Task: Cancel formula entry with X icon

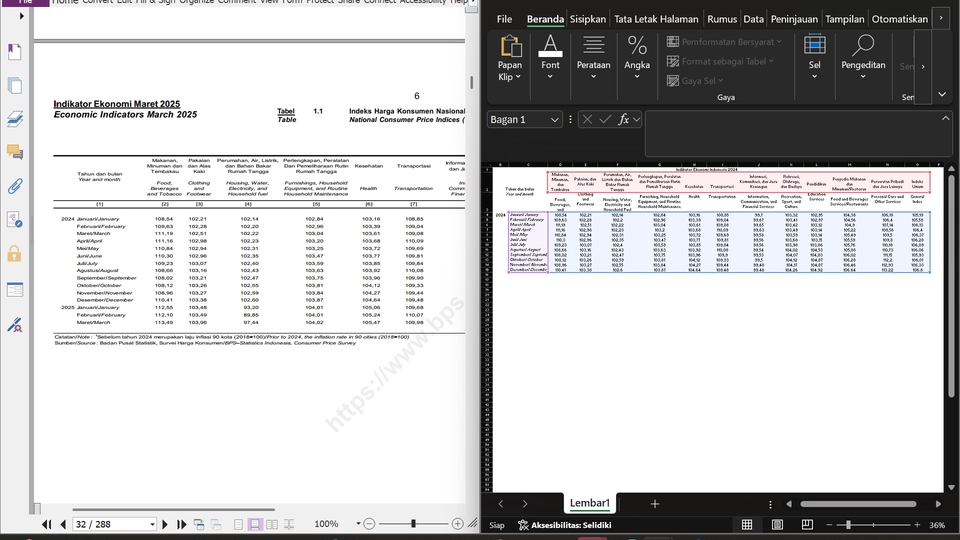Action: coord(587,119)
